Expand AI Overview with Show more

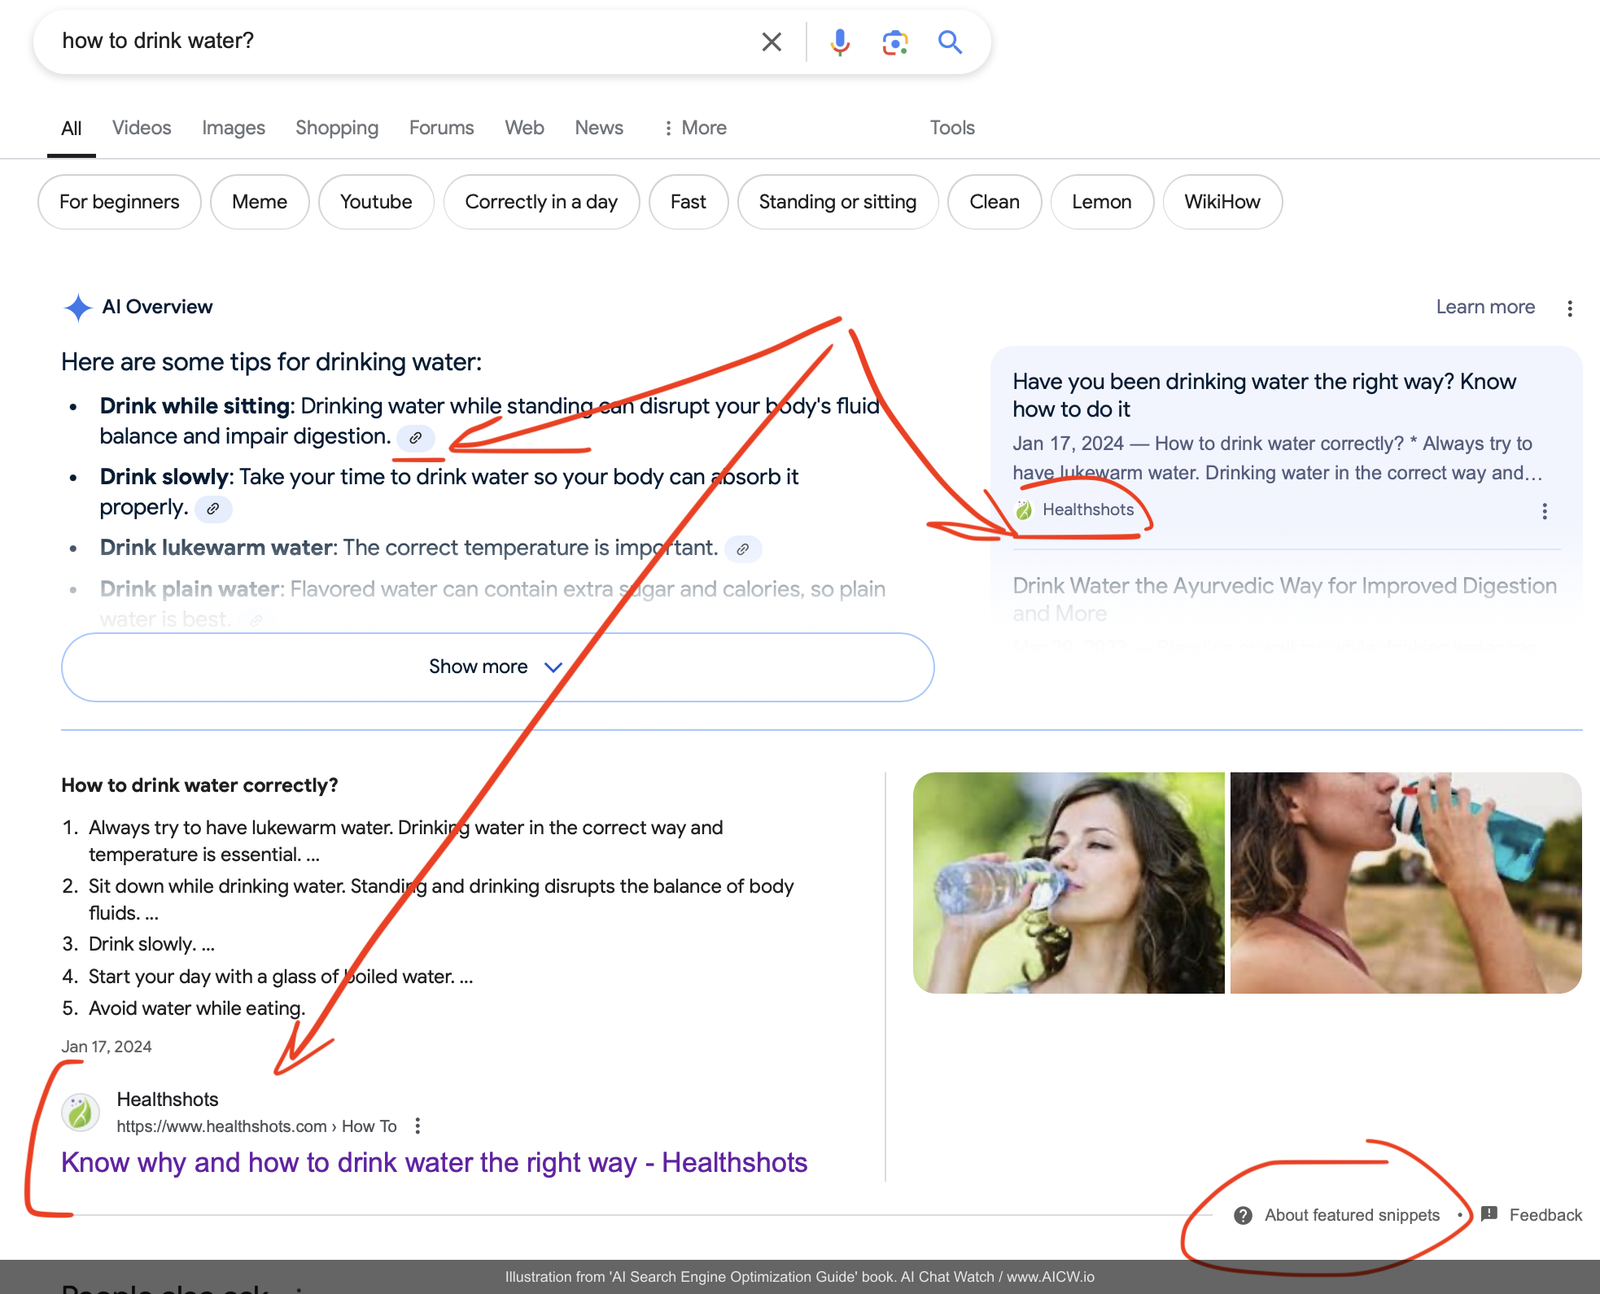(x=497, y=667)
